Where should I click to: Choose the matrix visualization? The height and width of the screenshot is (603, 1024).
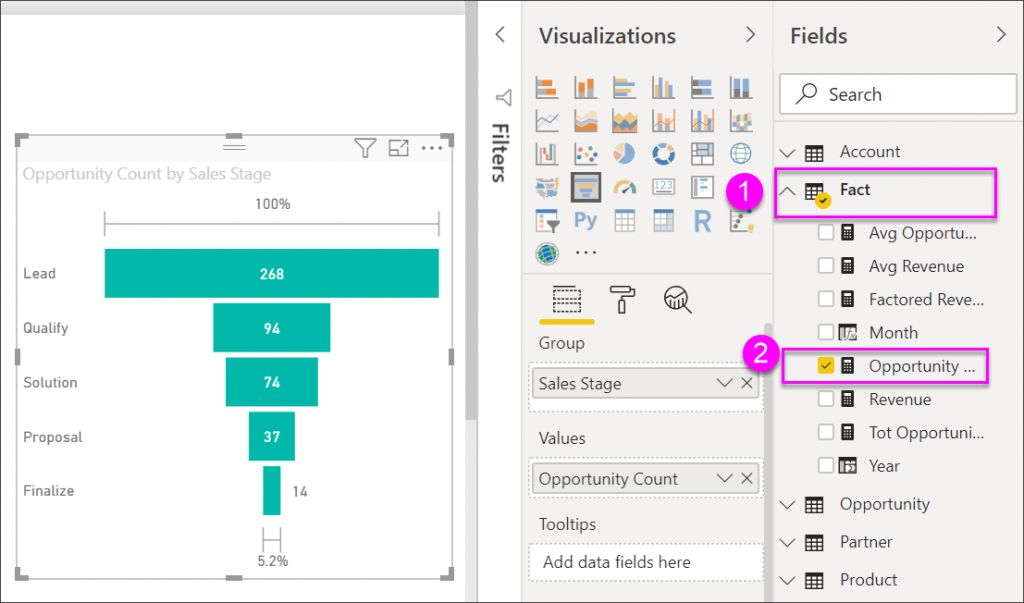pos(663,221)
